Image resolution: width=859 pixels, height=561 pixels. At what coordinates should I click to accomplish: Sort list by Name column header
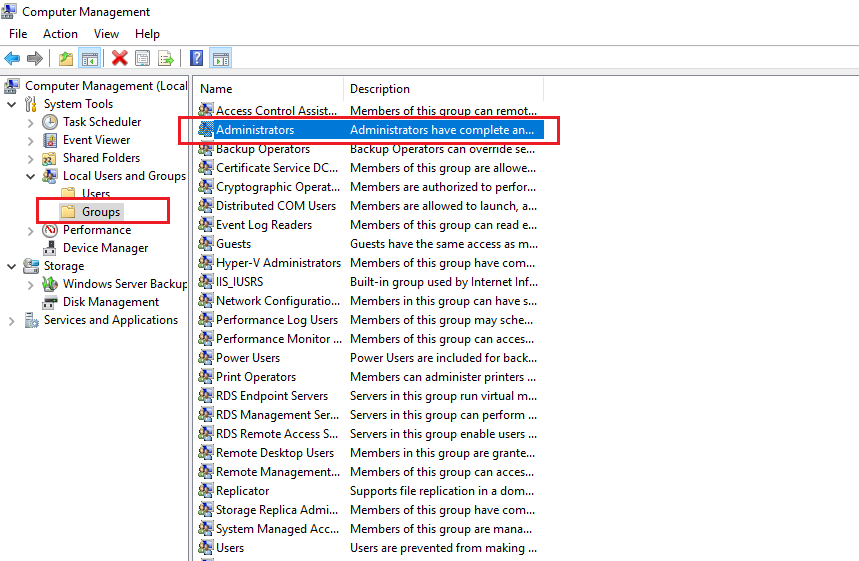point(270,89)
